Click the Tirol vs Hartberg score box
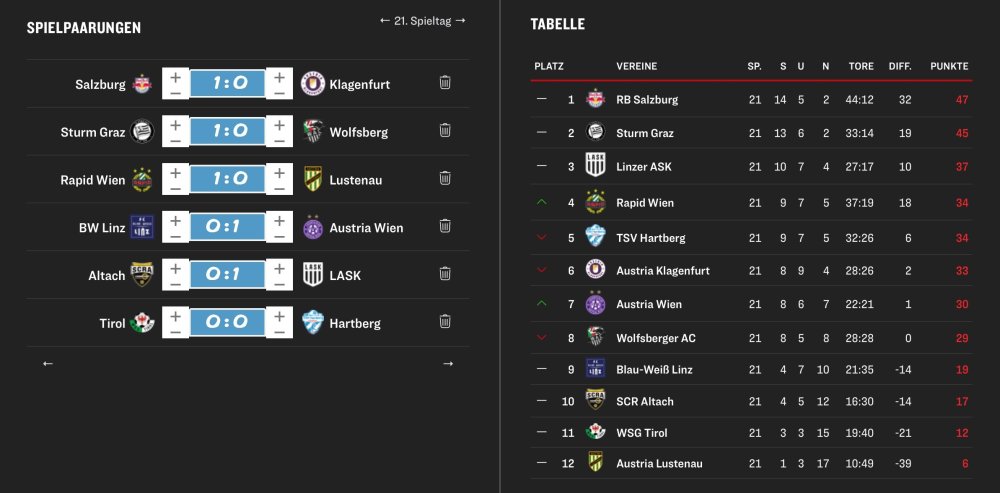1000x493 pixels. click(x=227, y=323)
